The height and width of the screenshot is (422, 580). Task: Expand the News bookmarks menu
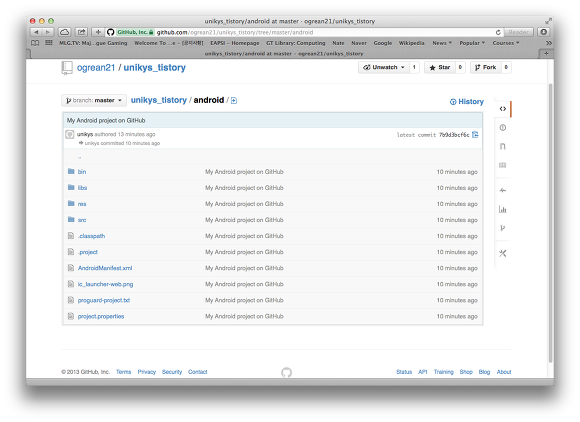[442, 43]
